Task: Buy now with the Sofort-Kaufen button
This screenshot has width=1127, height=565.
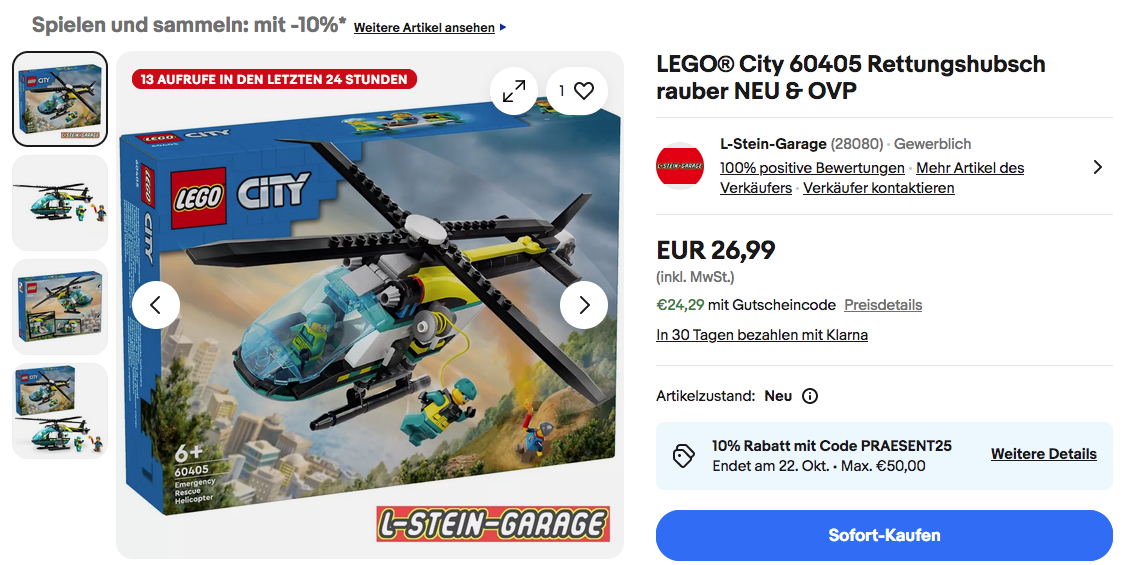Action: [884, 536]
